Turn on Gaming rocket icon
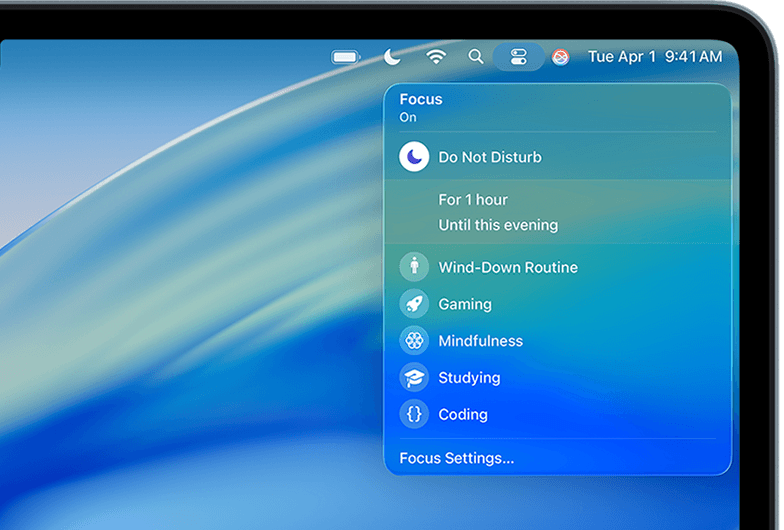This screenshot has height=530, width=784. 414,304
